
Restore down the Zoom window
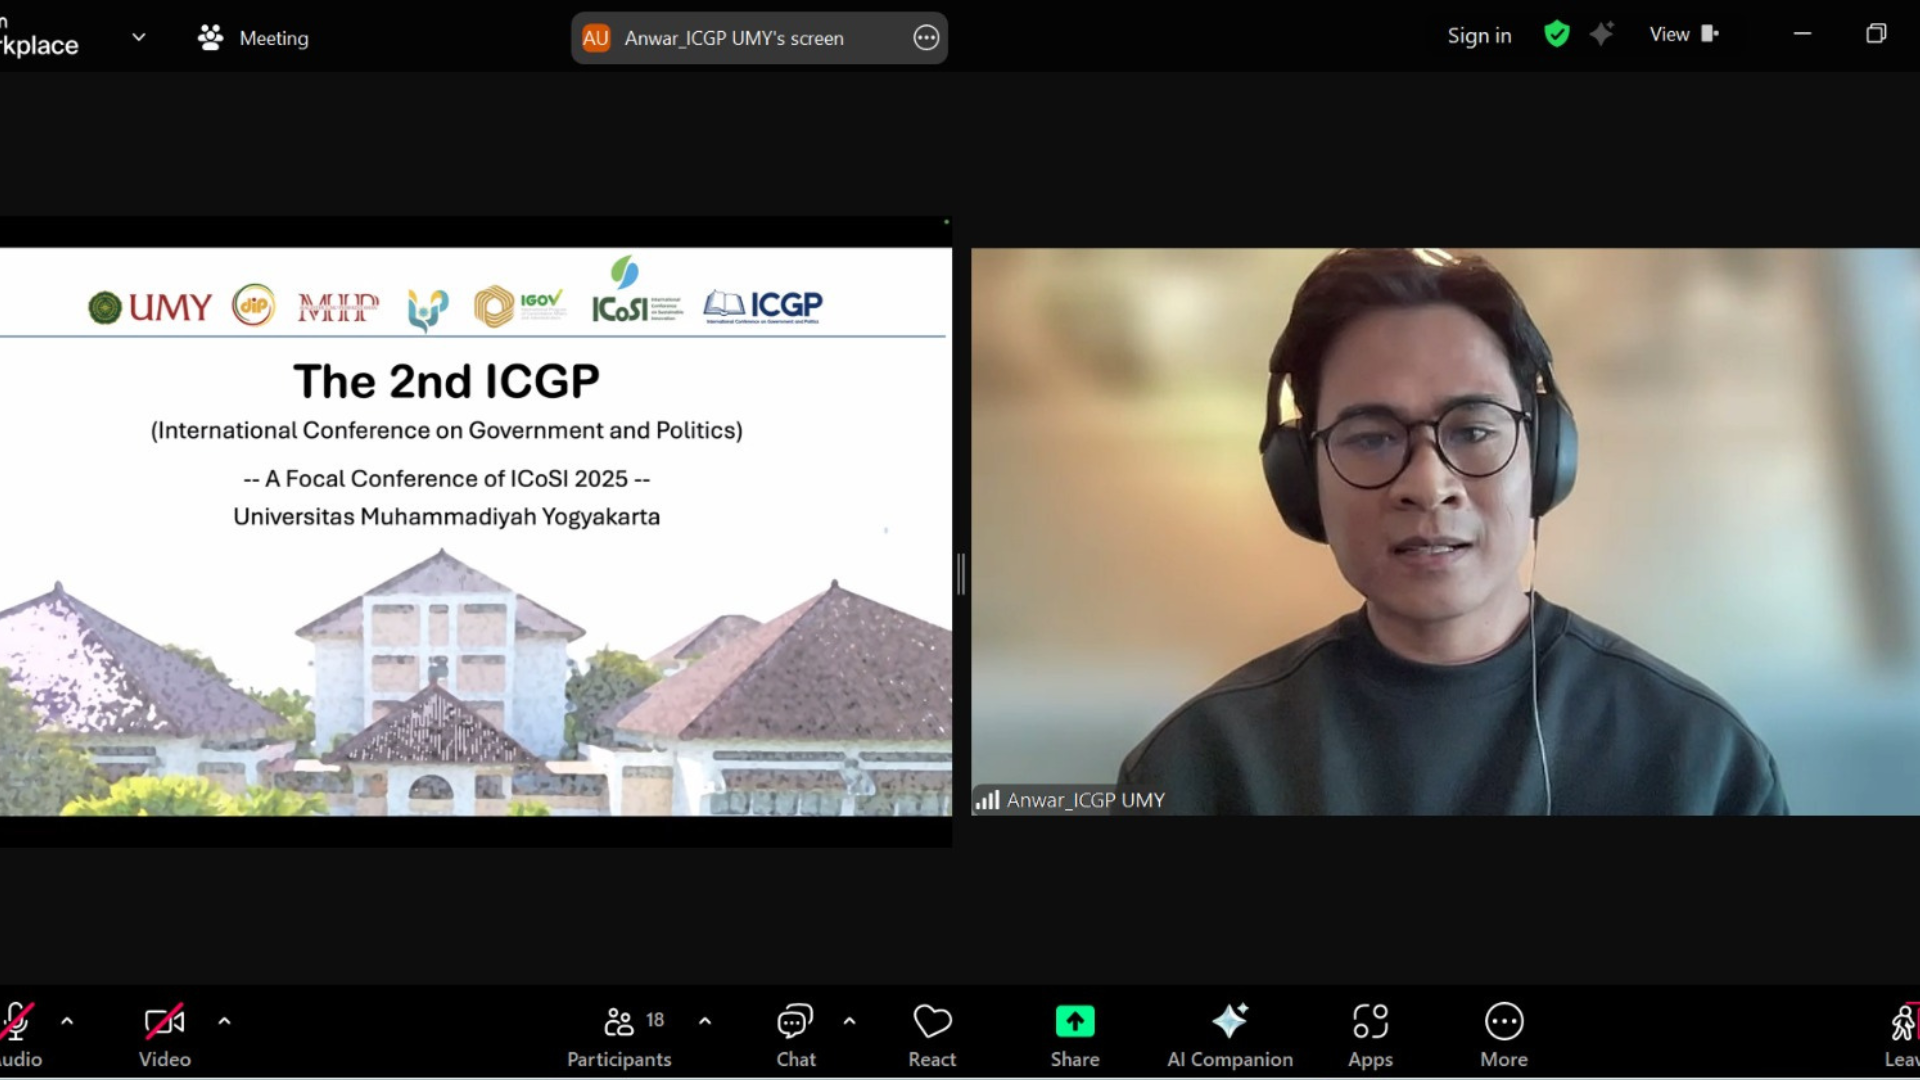coord(1876,34)
